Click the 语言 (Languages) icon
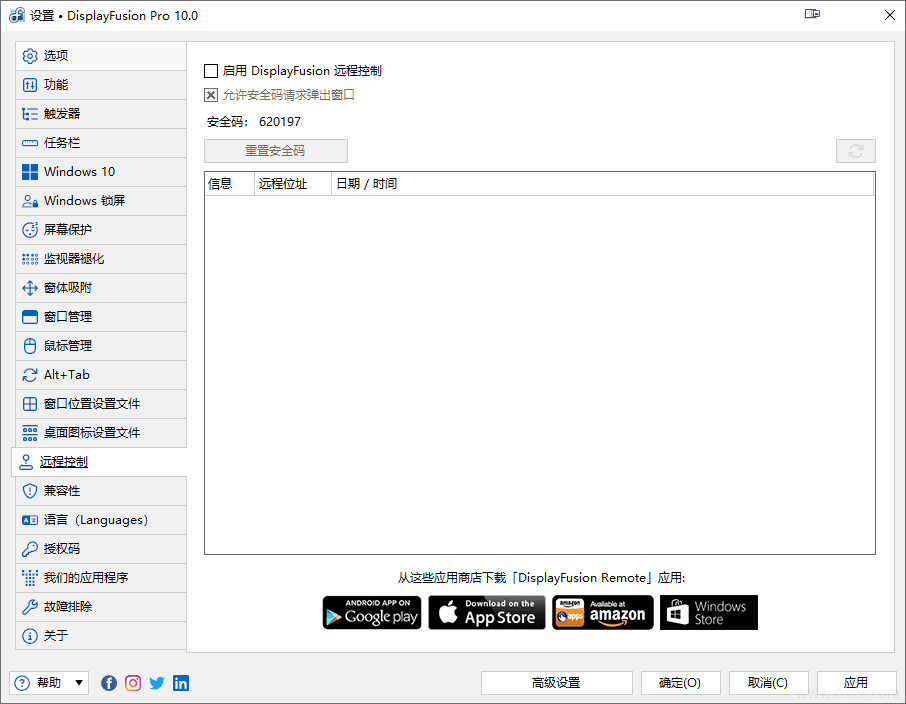Viewport: 906px width, 704px height. click(29, 520)
